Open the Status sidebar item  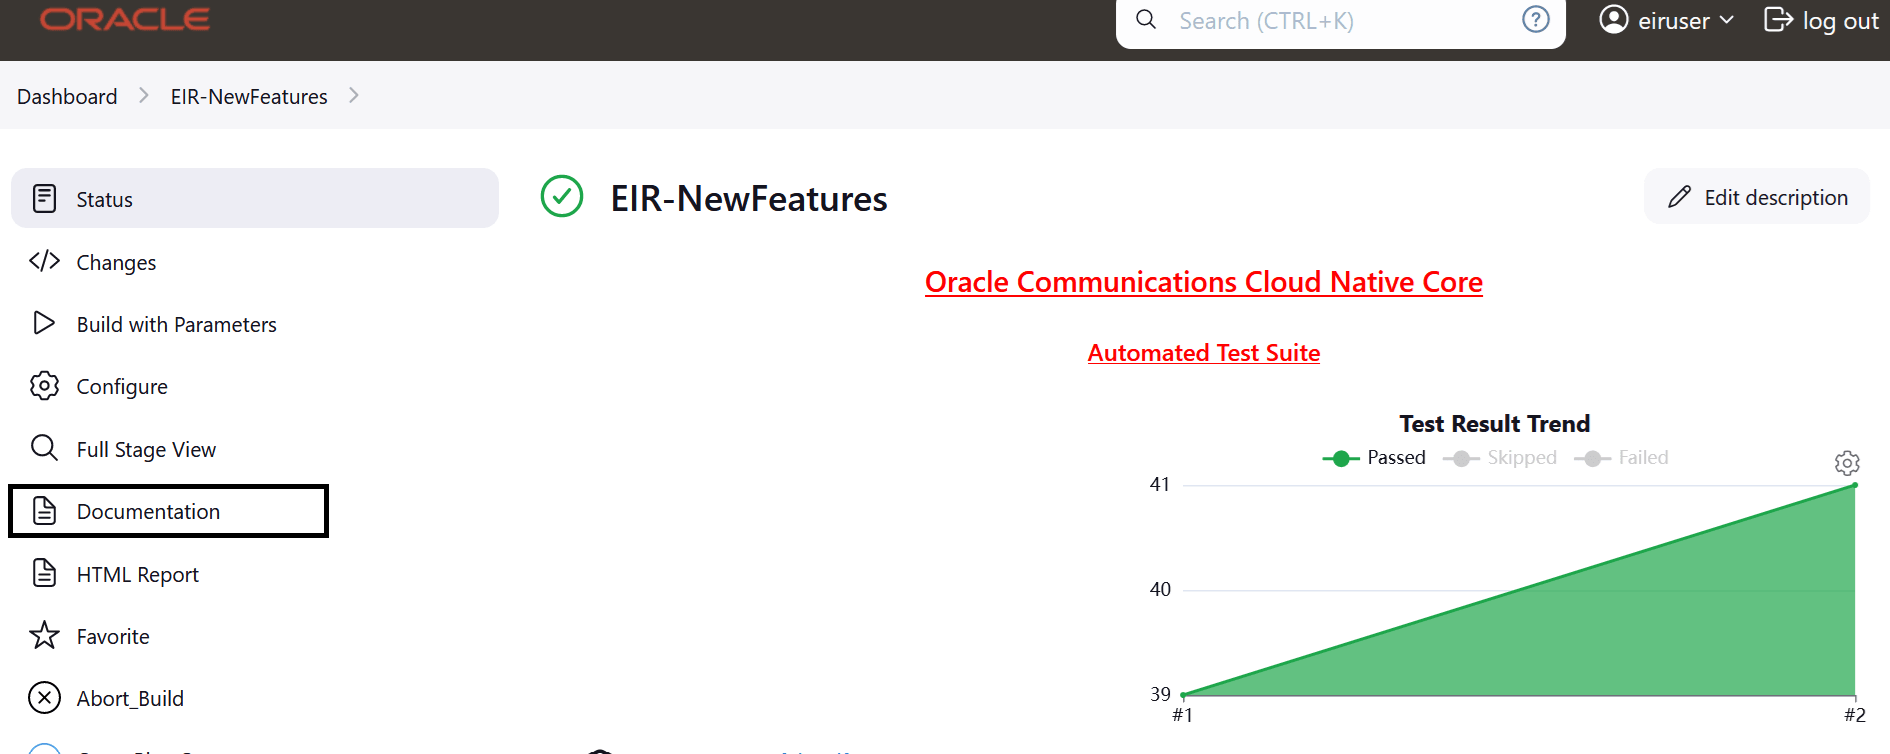click(255, 198)
